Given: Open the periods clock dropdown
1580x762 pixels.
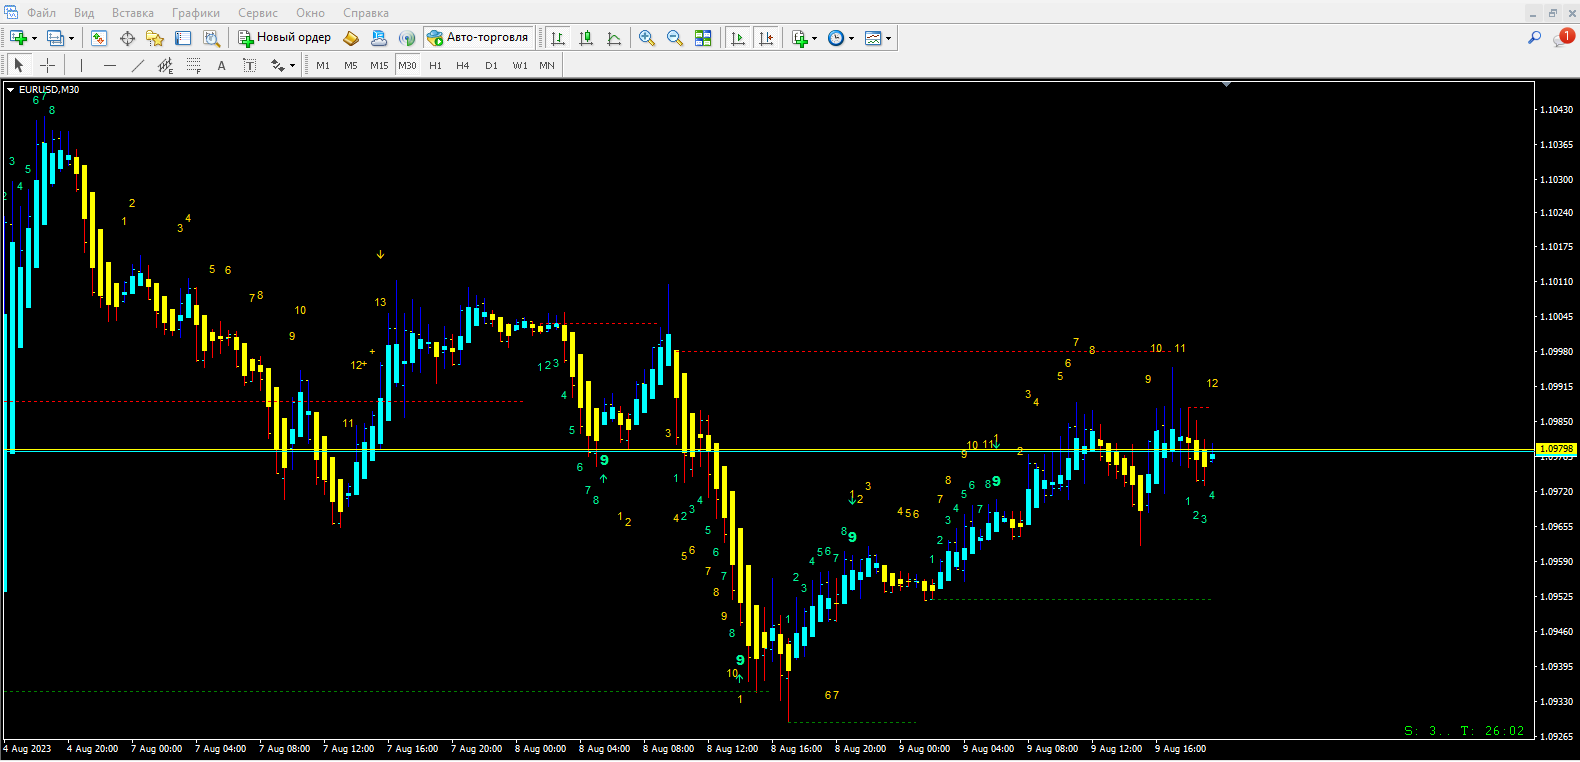Looking at the screenshot, I should [851, 39].
